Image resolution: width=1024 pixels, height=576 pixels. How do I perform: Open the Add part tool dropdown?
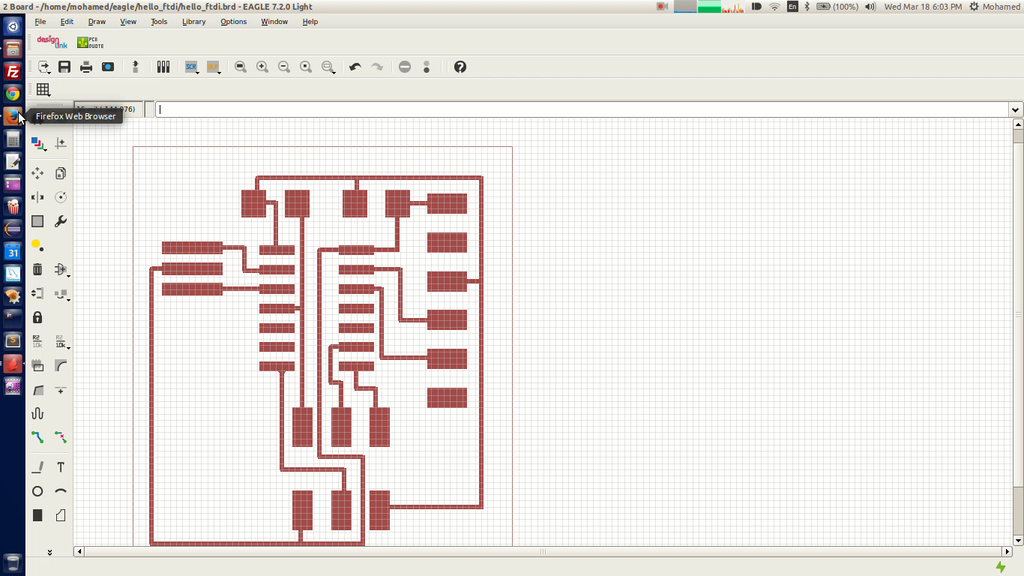[62, 270]
